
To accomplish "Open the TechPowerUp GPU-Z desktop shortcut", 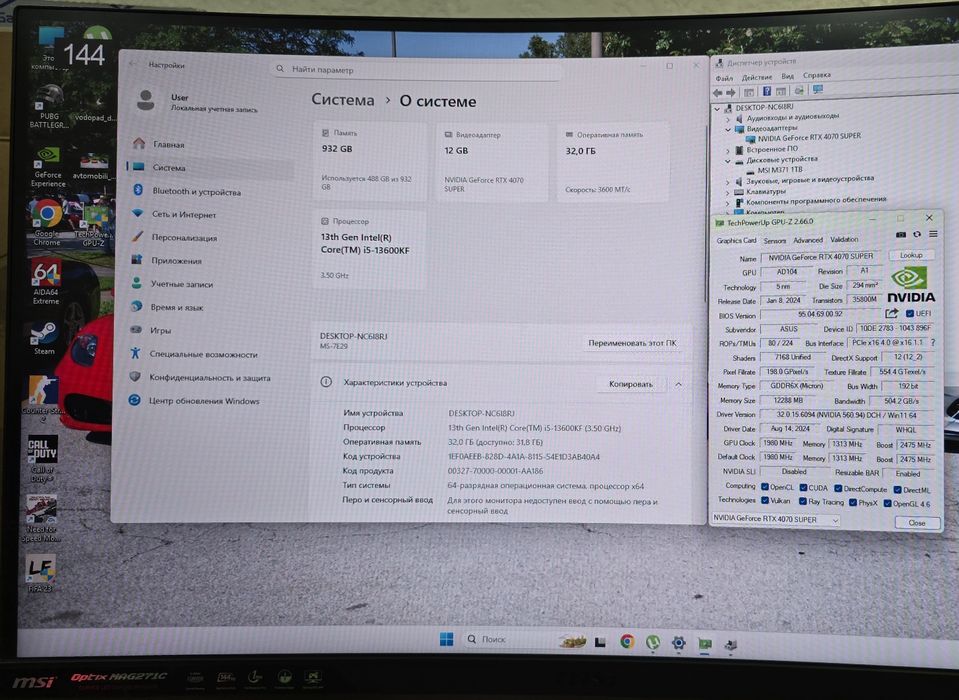I will [x=94, y=227].
